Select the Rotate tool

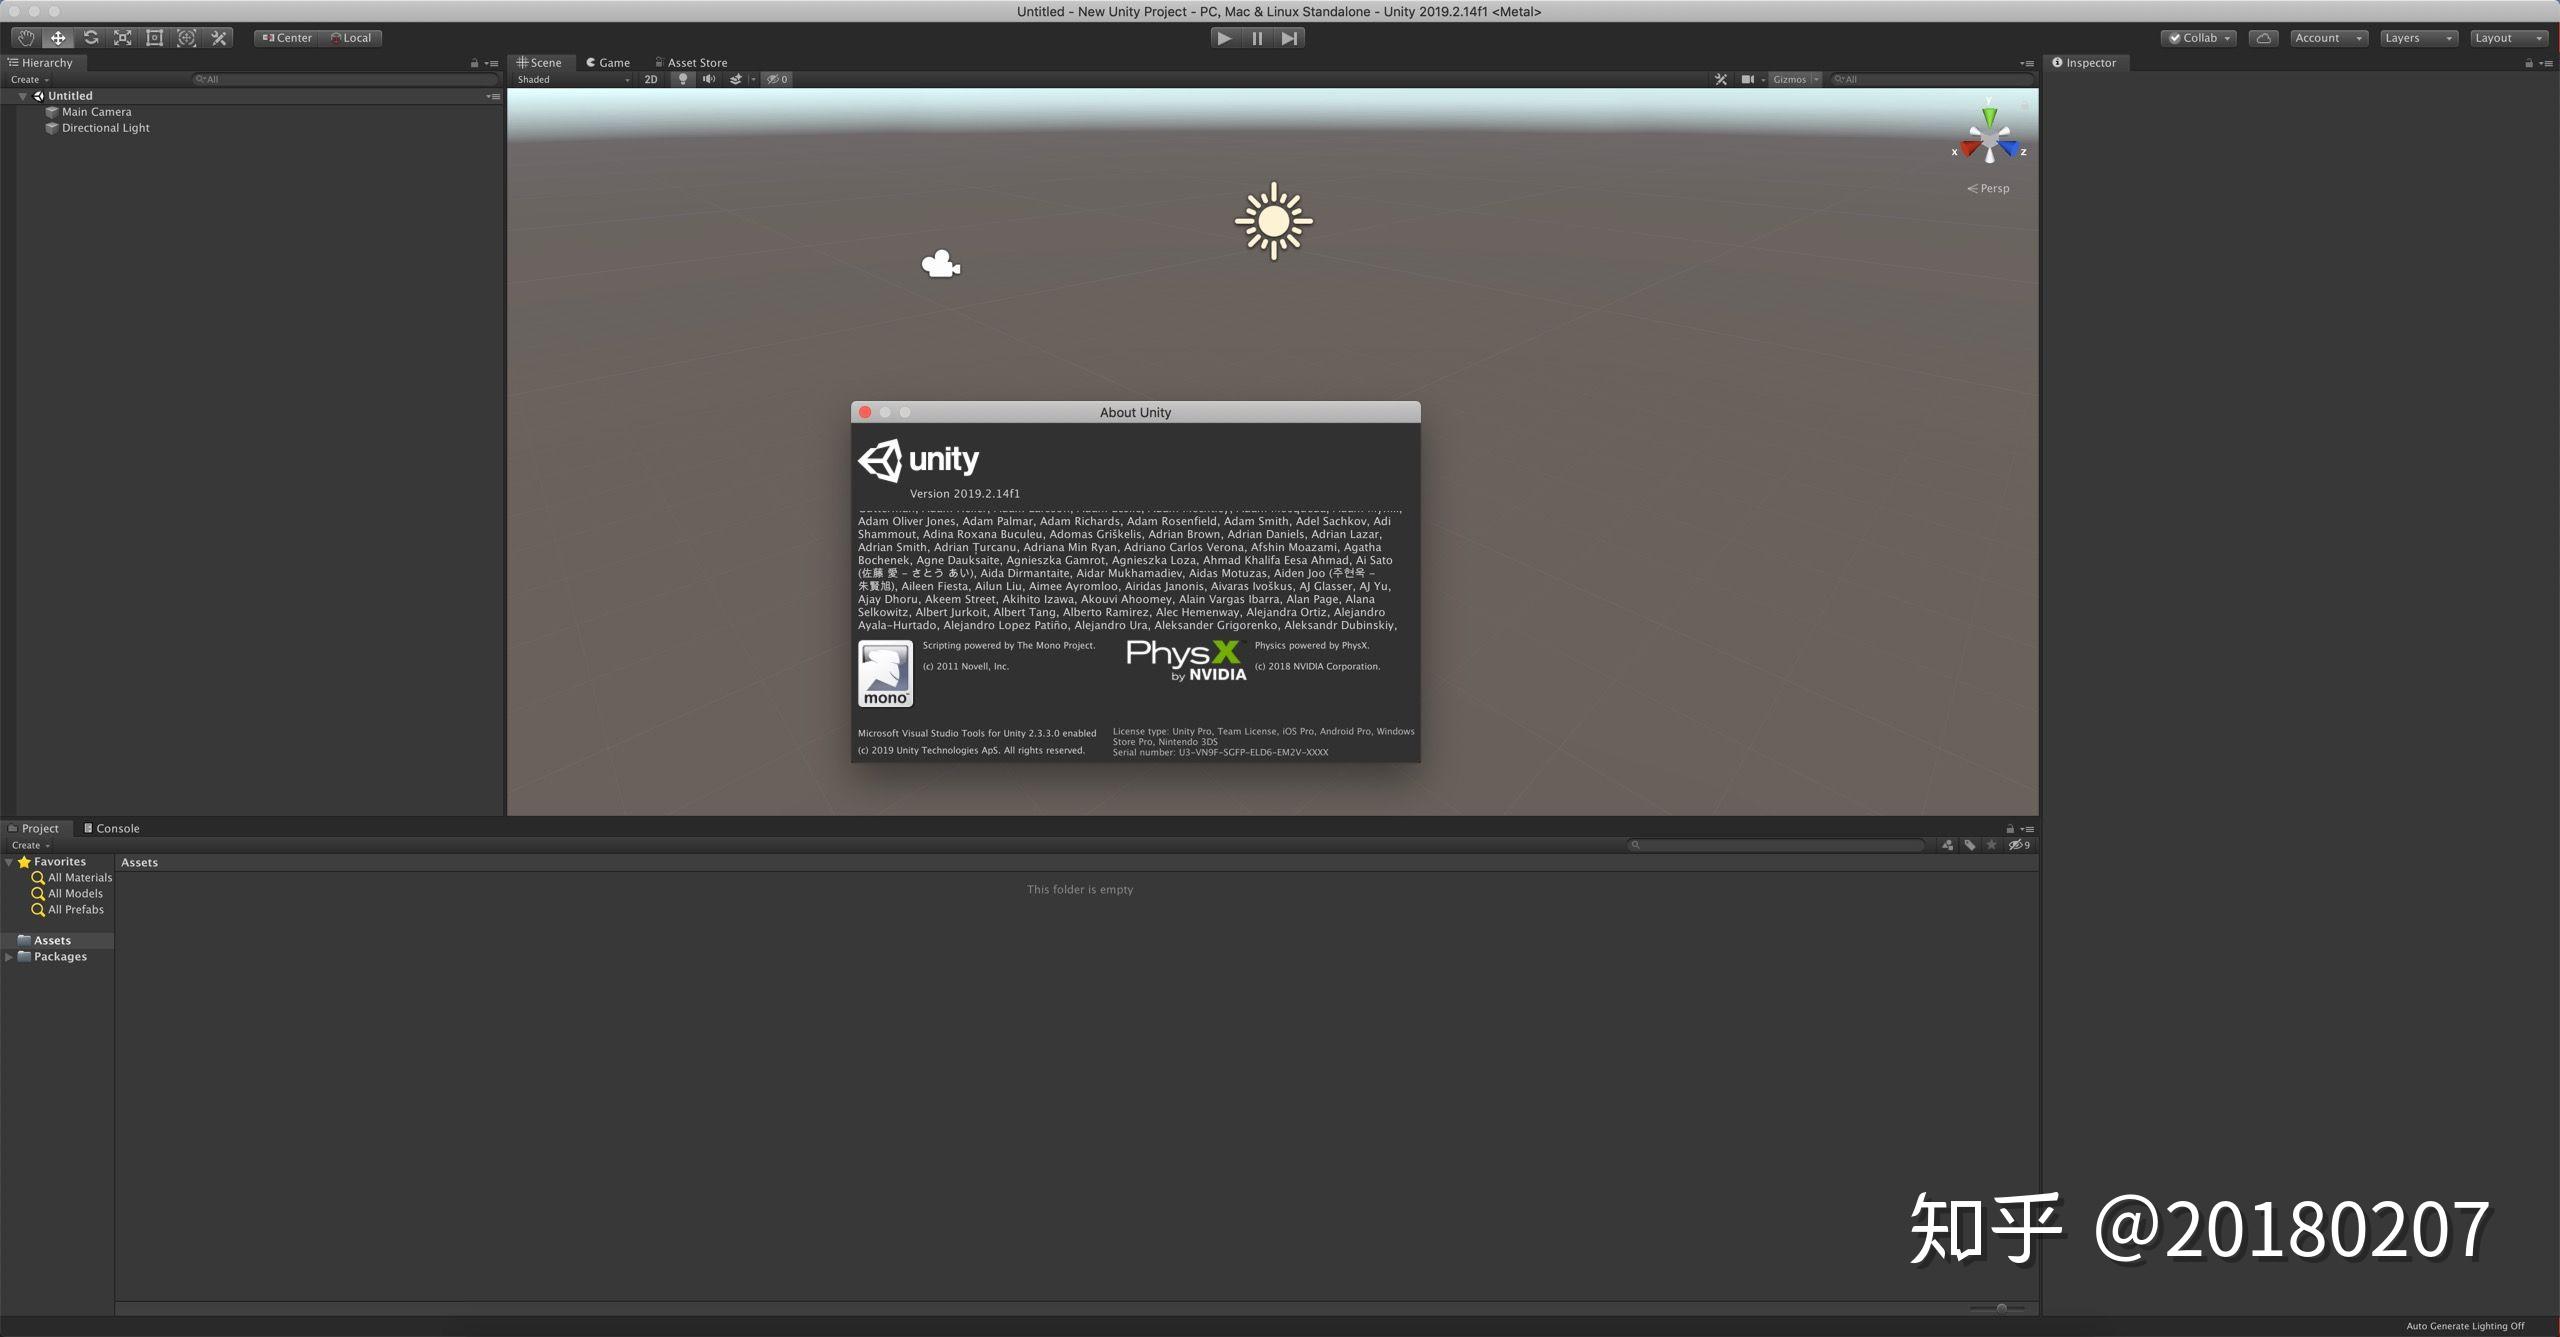point(90,37)
